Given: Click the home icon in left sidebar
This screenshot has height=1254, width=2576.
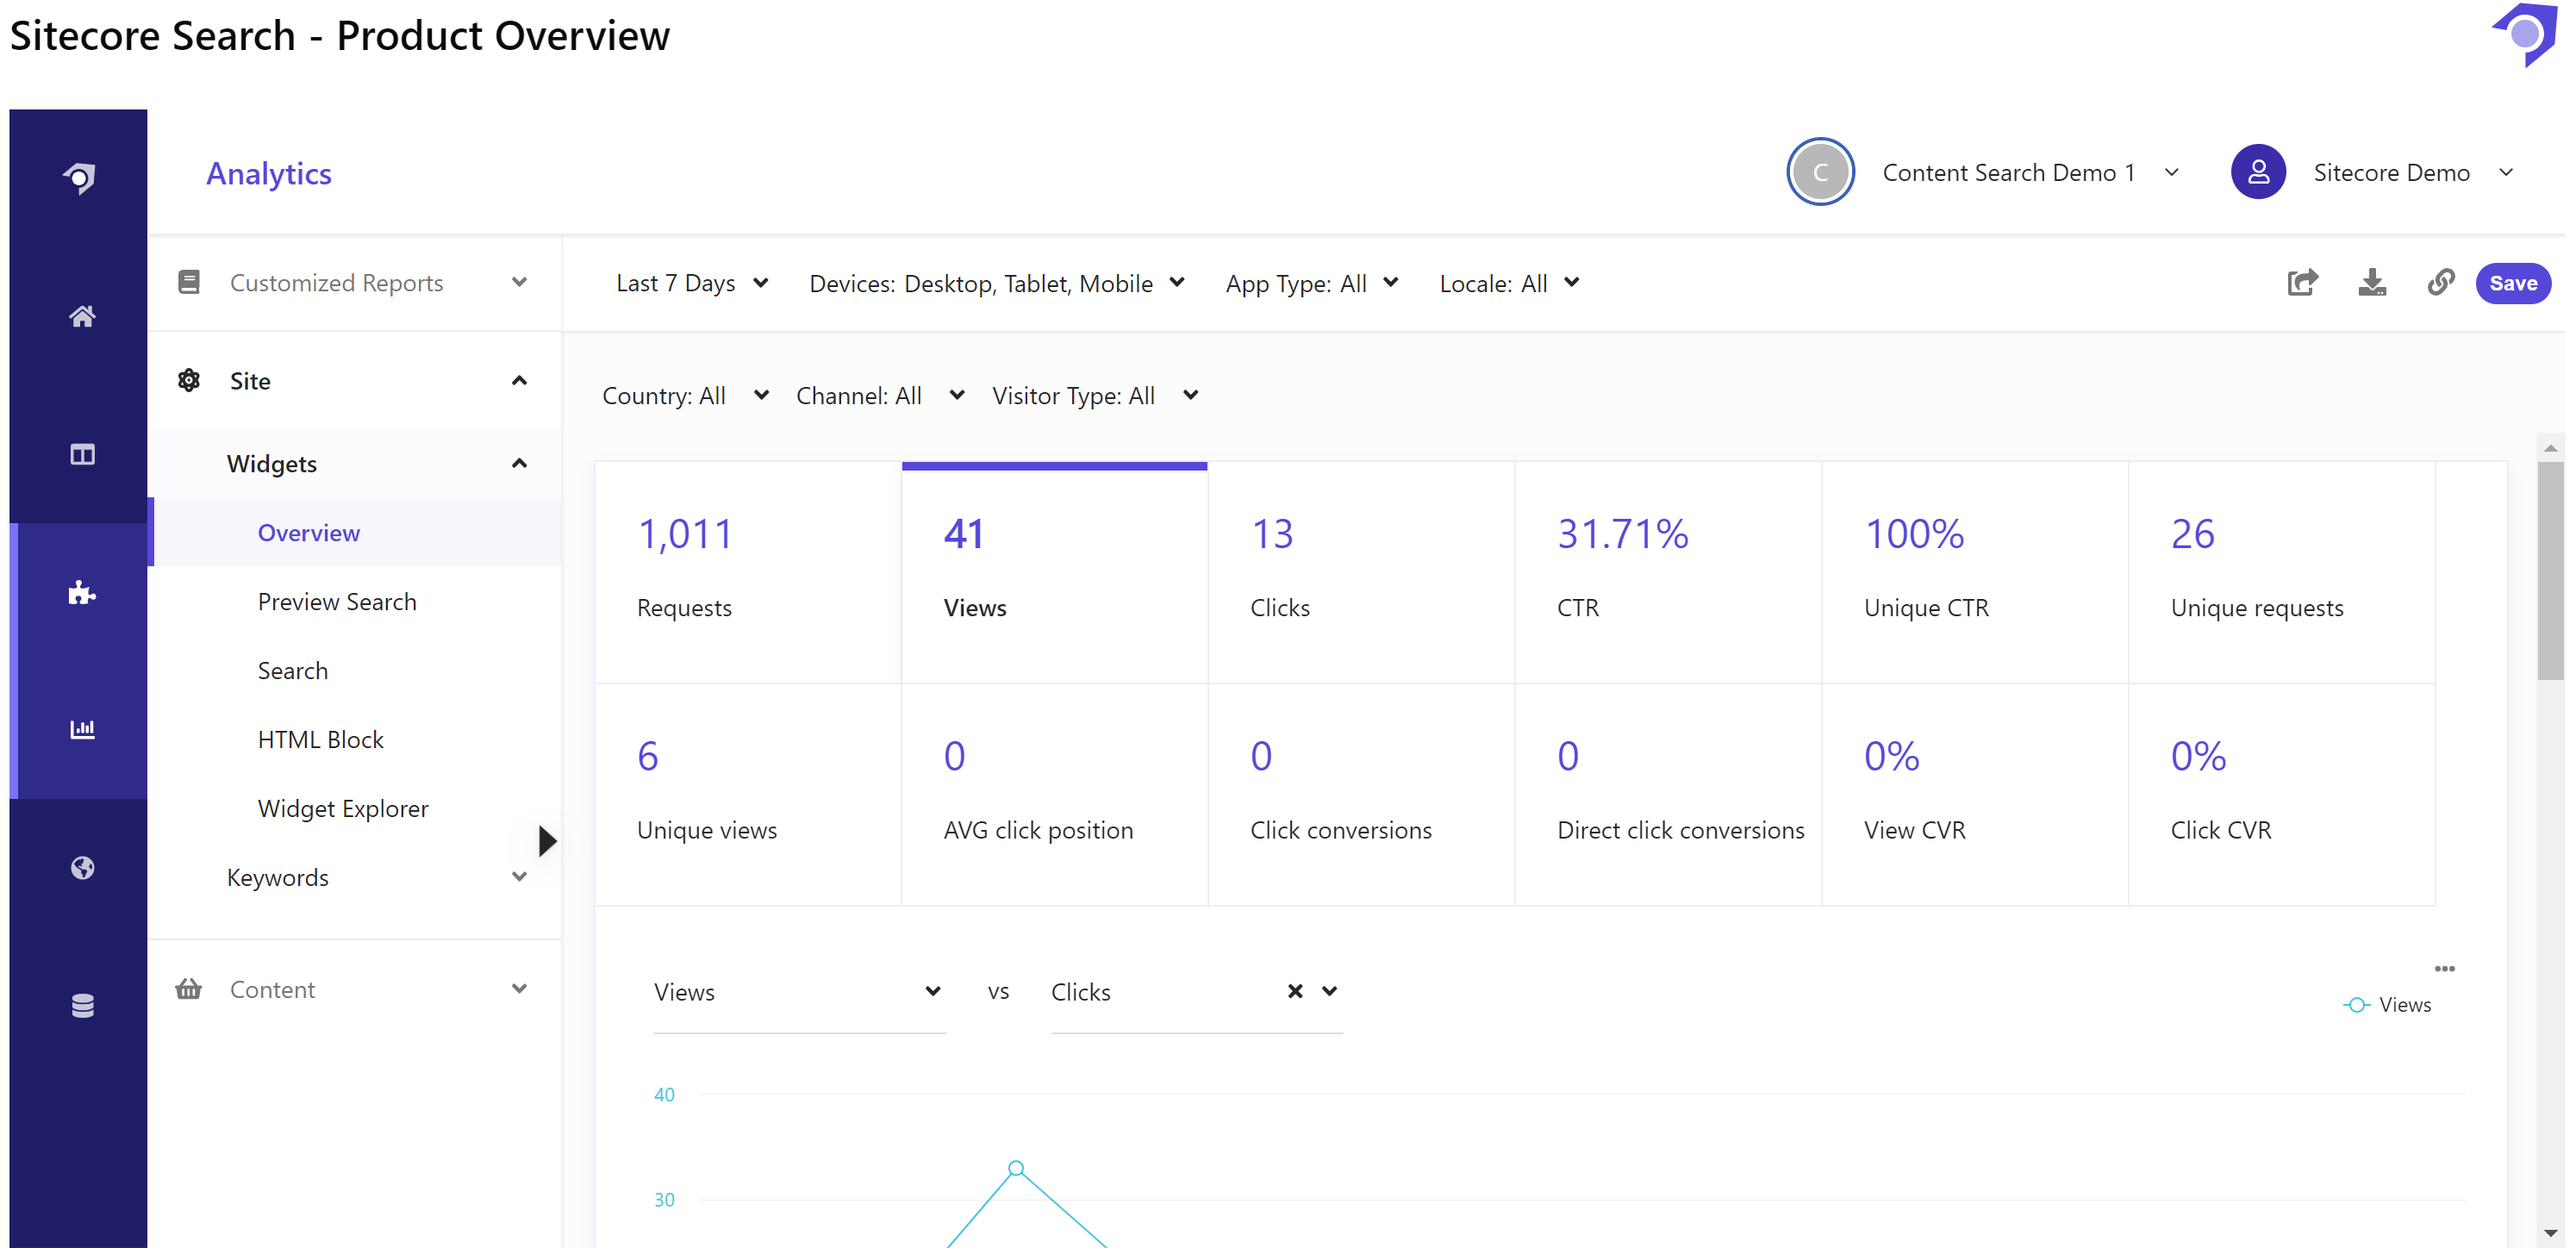Looking at the screenshot, I should (82, 317).
